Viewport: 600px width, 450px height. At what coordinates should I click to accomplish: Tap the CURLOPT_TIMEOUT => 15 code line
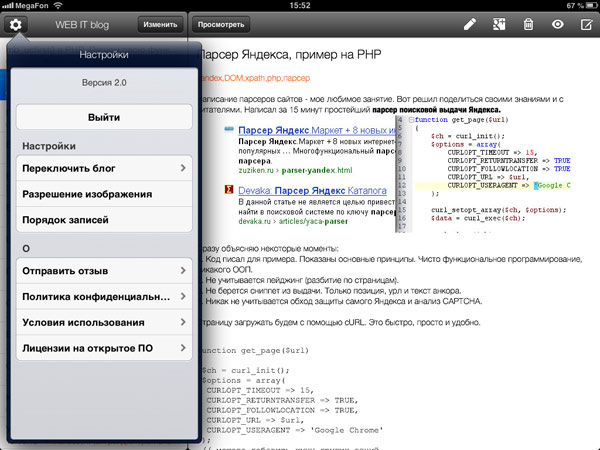click(260, 390)
